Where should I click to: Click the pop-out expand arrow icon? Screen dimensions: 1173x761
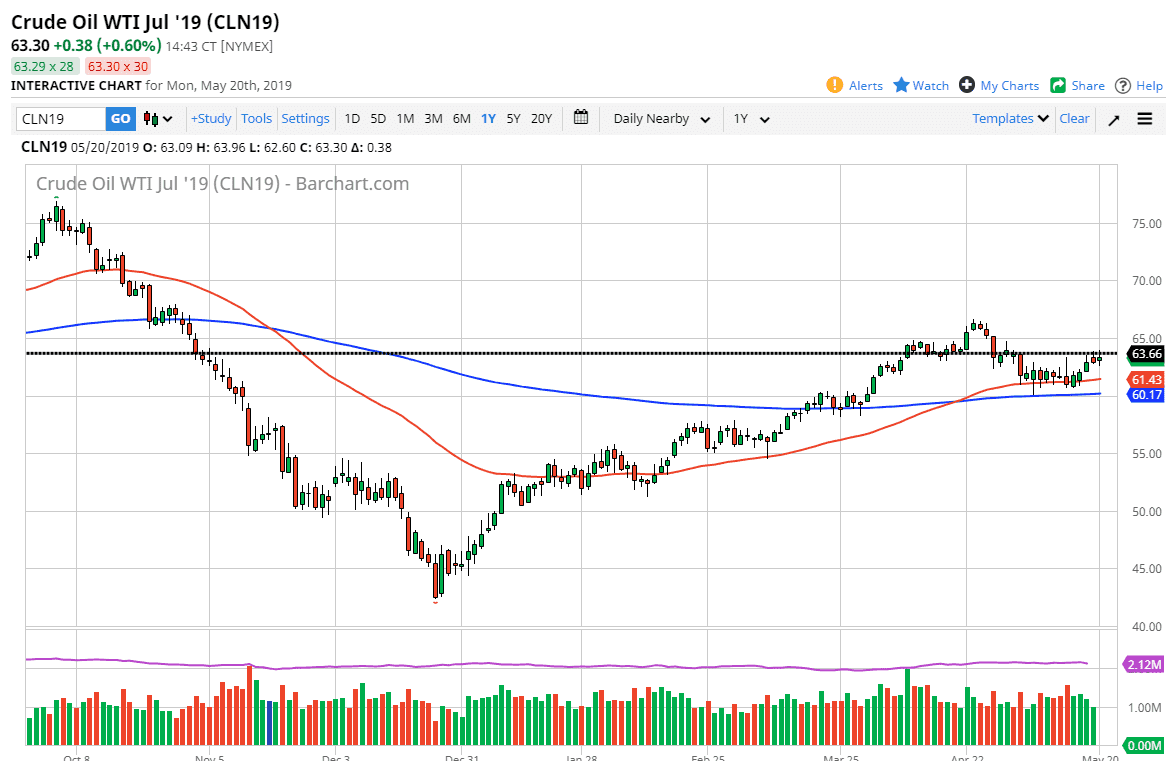tap(1114, 119)
